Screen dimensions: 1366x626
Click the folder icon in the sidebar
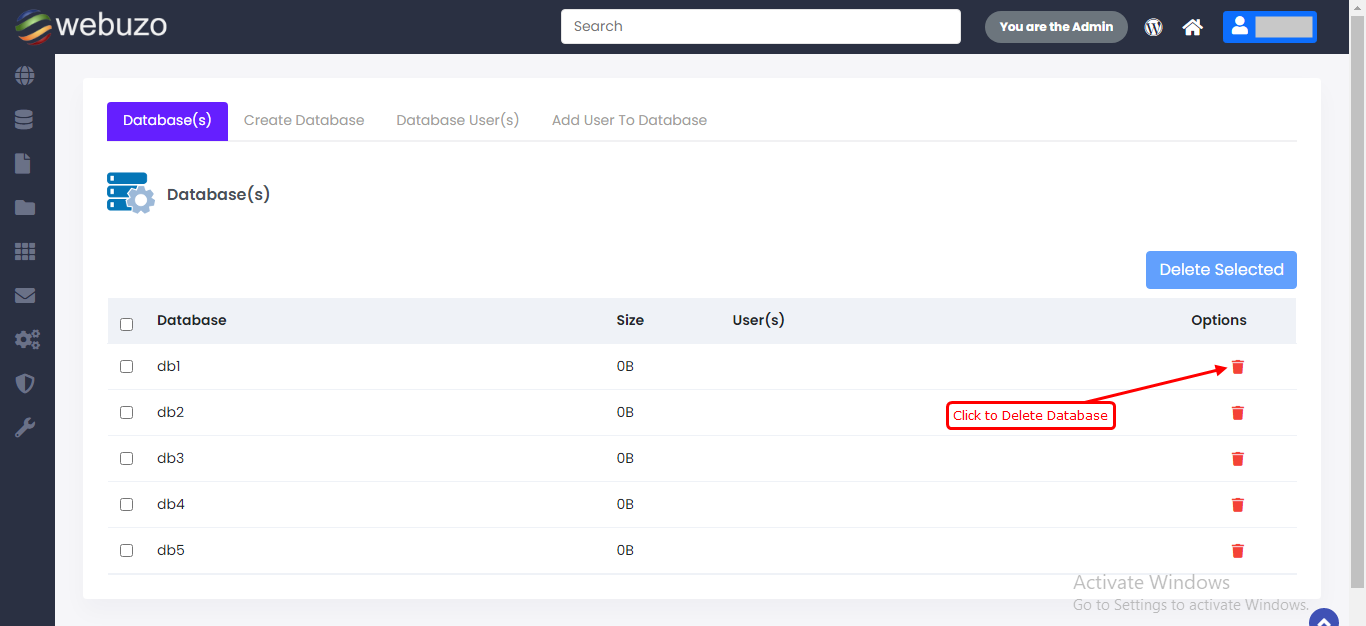25,208
